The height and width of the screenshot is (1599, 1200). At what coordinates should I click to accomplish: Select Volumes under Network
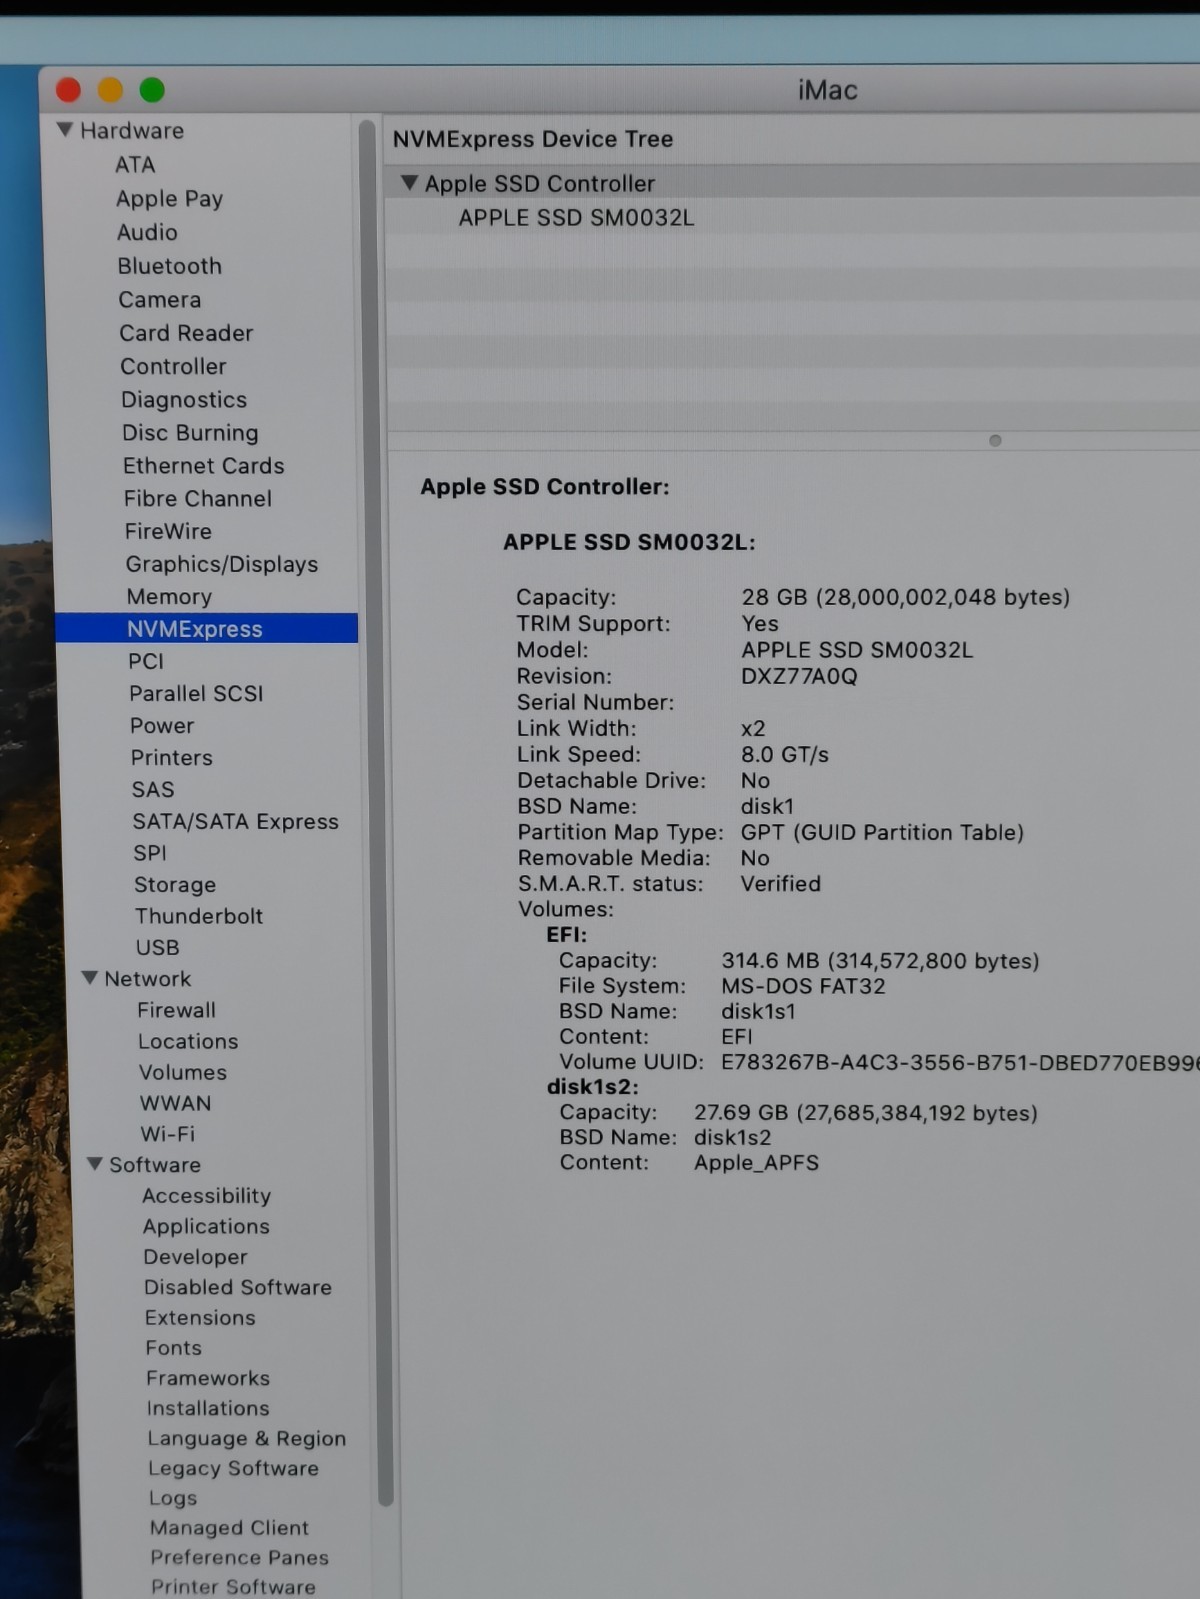pyautogui.click(x=183, y=1072)
